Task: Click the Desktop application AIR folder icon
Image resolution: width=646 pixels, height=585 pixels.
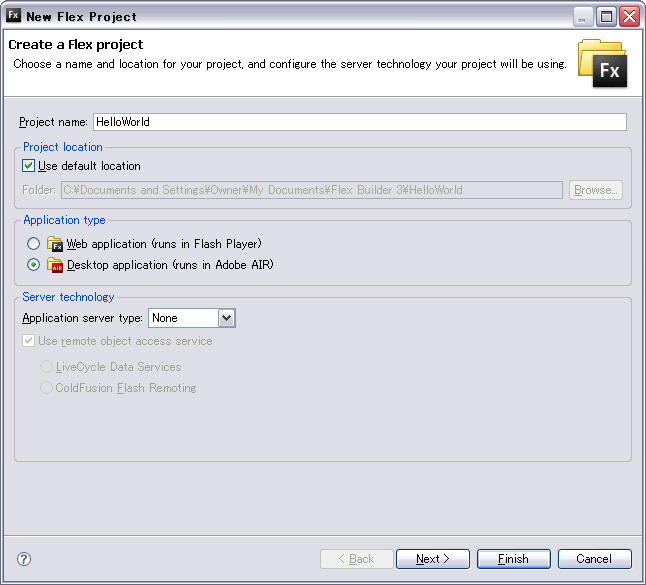Action: [54, 265]
